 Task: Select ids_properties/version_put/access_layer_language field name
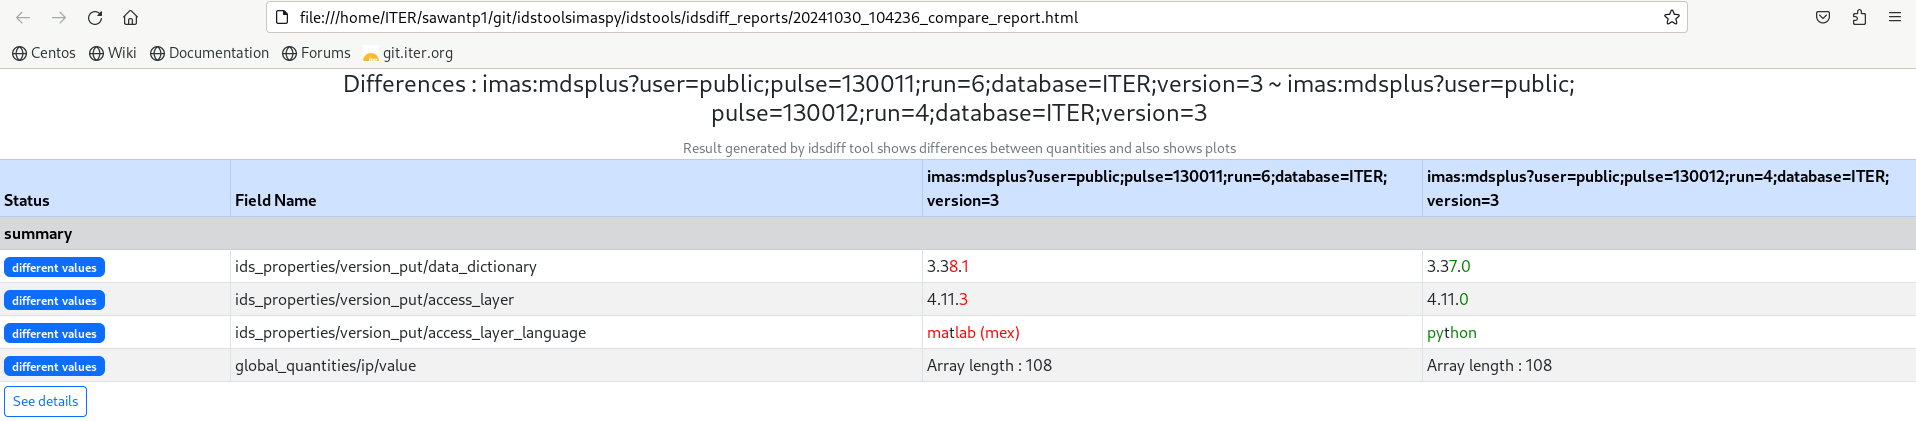click(410, 332)
